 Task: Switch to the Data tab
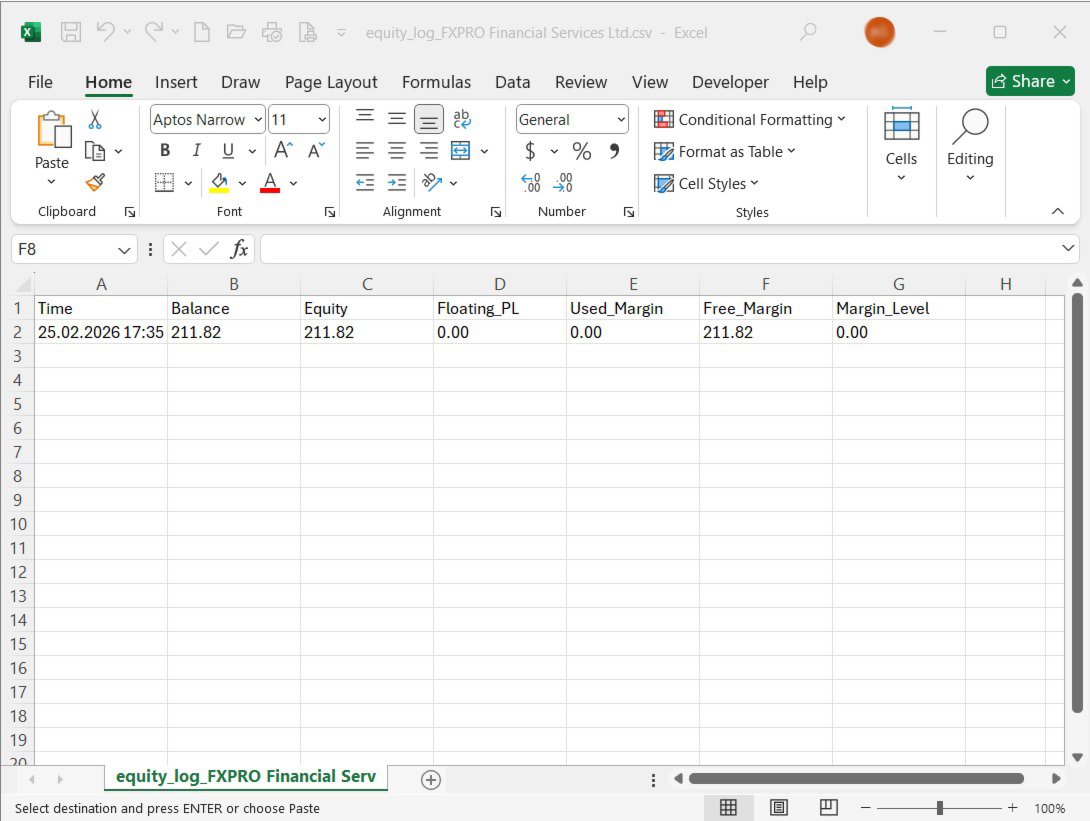pos(512,82)
